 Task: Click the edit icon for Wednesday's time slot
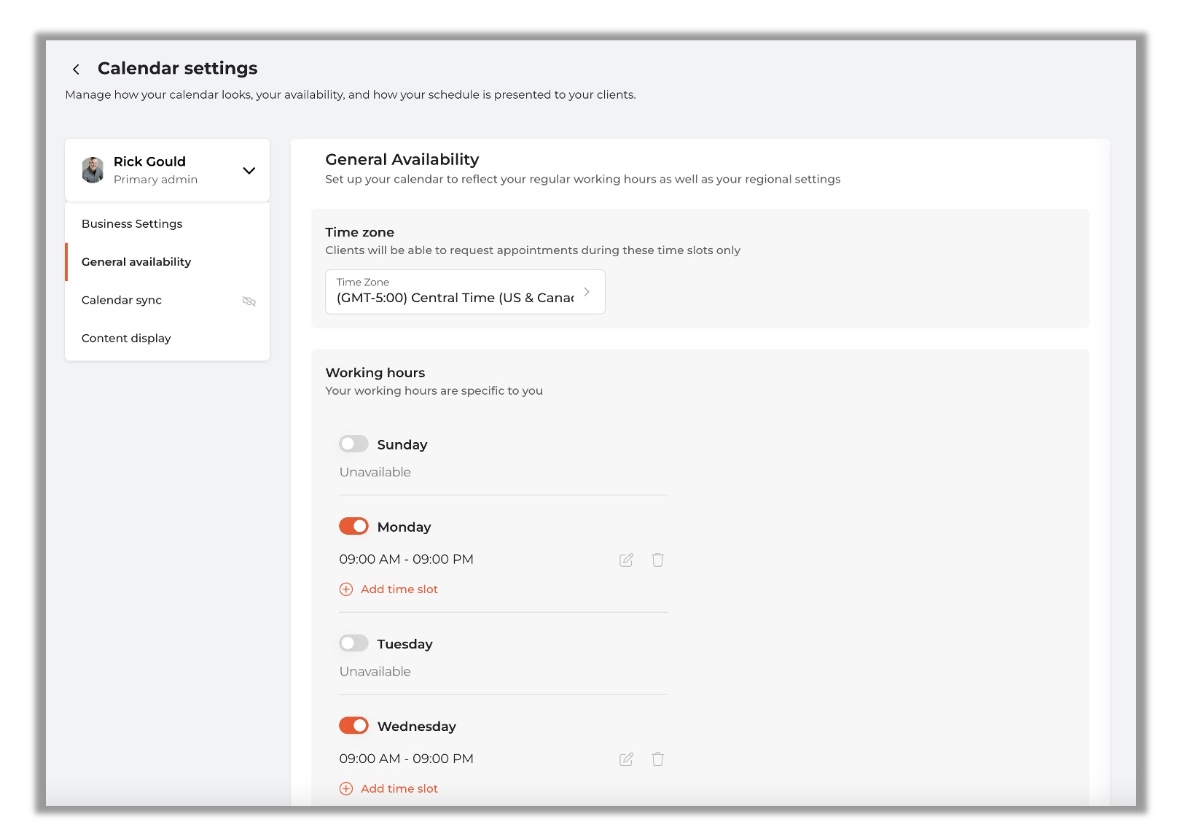(x=626, y=759)
